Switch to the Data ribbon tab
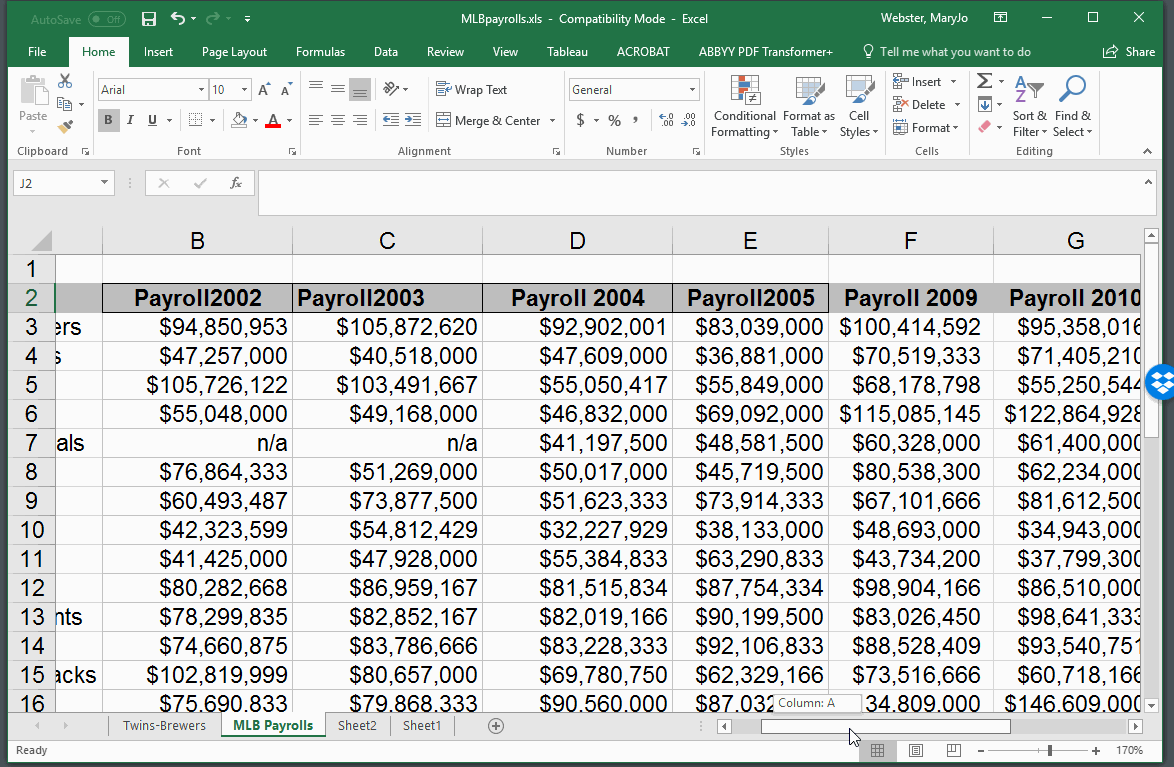1174x767 pixels. (386, 52)
